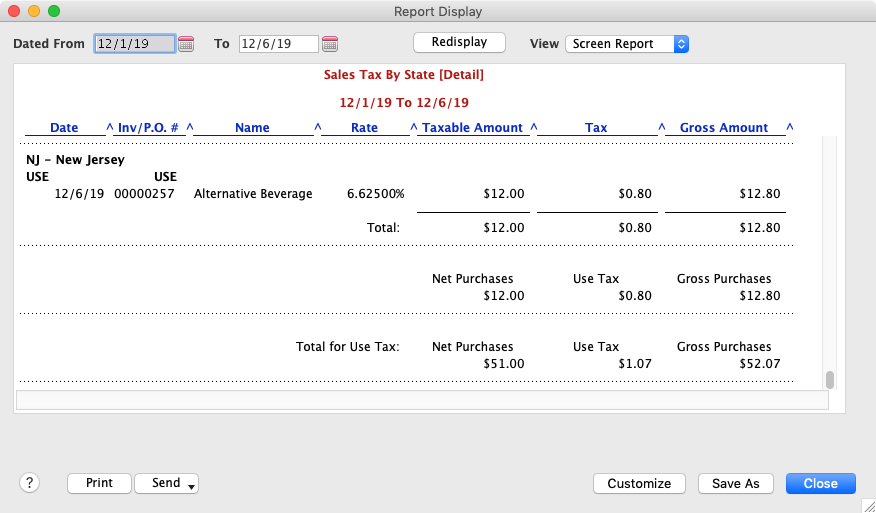Open the To date calendar picker
This screenshot has height=513, width=876.
point(330,44)
